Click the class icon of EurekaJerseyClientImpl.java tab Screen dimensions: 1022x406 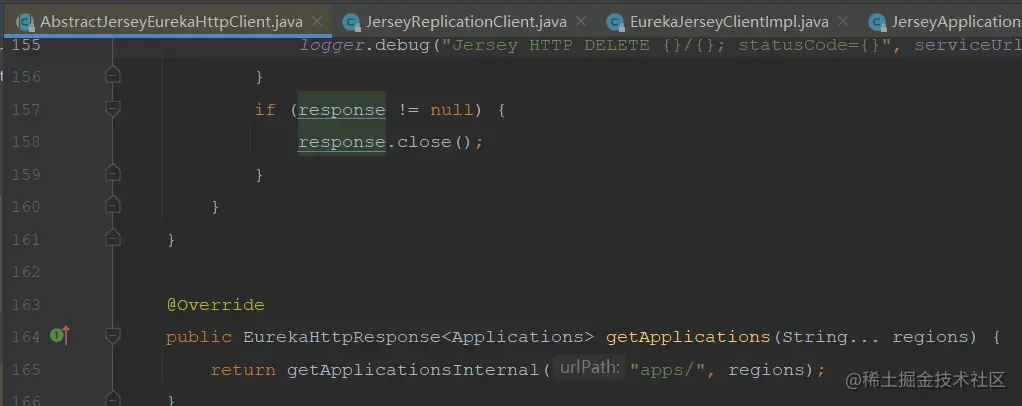point(616,23)
